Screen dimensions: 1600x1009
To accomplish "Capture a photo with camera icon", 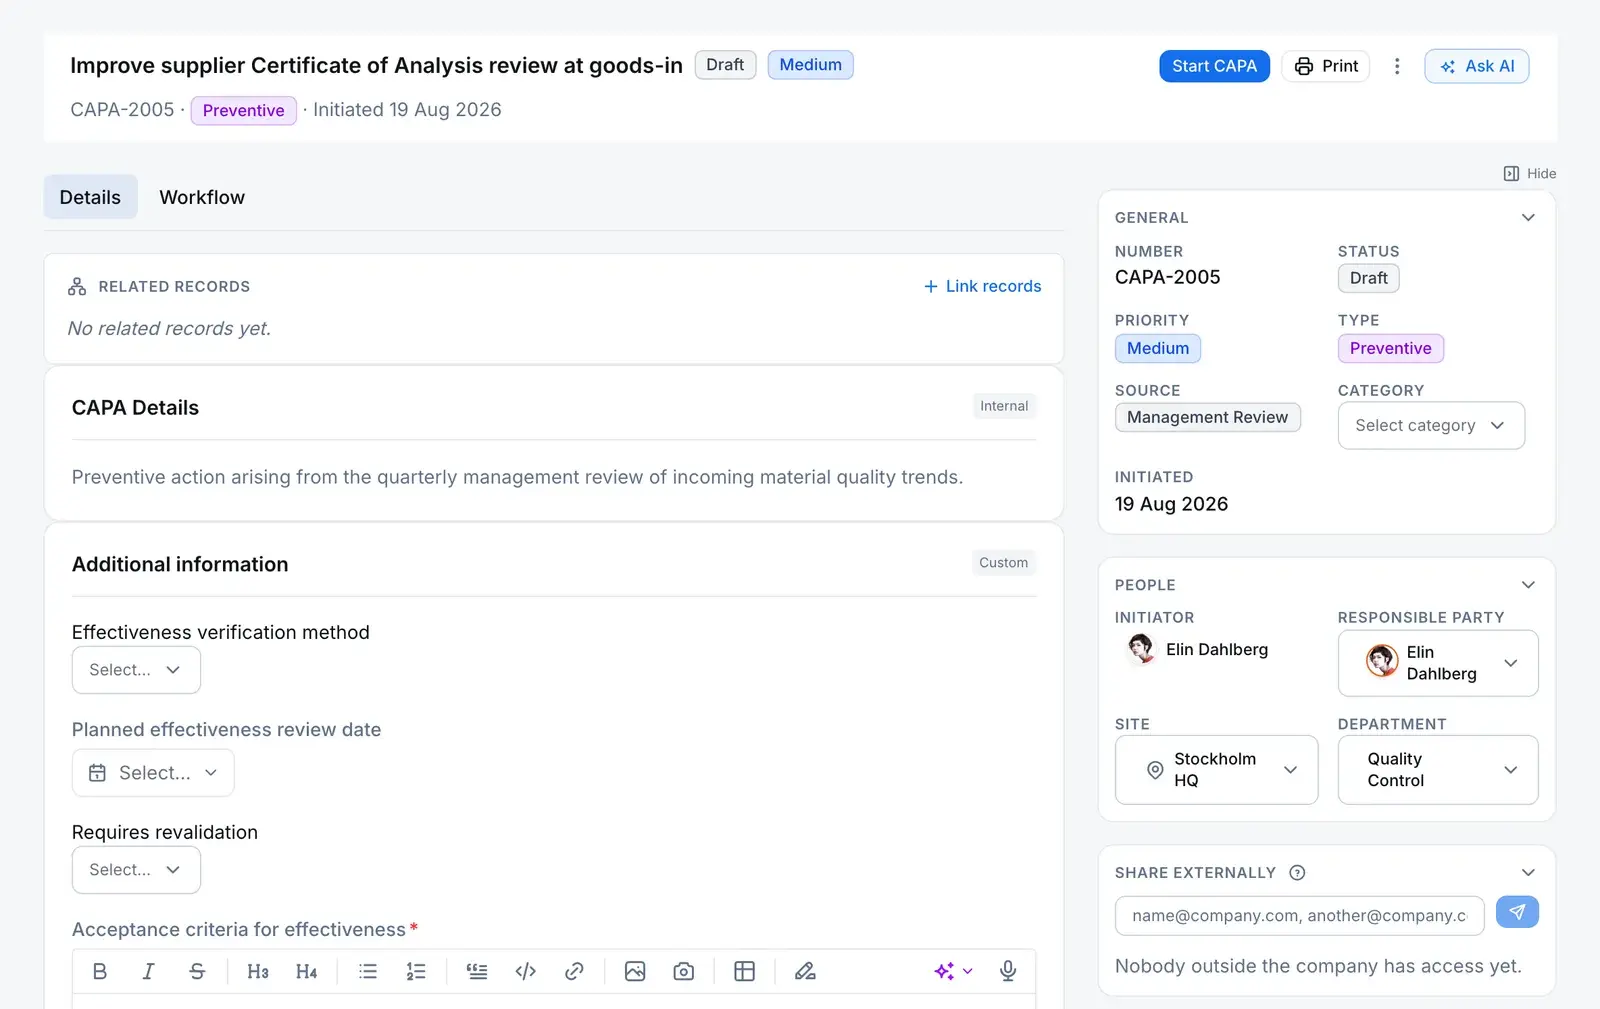I will click(684, 971).
